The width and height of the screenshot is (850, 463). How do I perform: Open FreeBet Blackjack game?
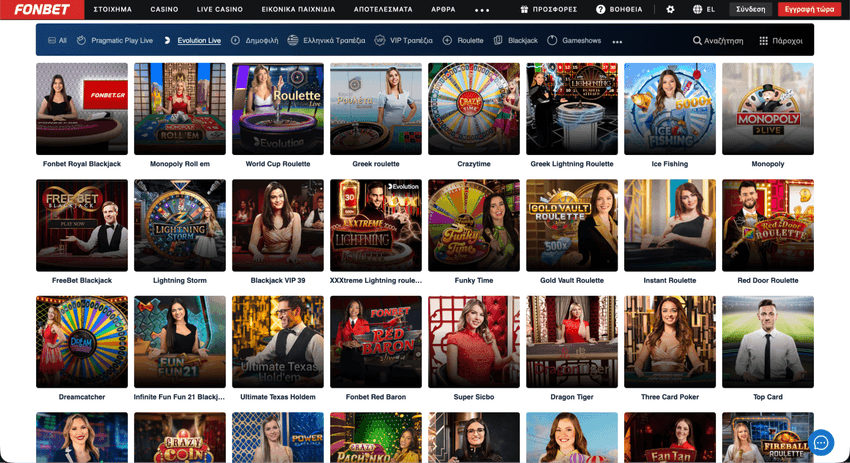tap(82, 226)
